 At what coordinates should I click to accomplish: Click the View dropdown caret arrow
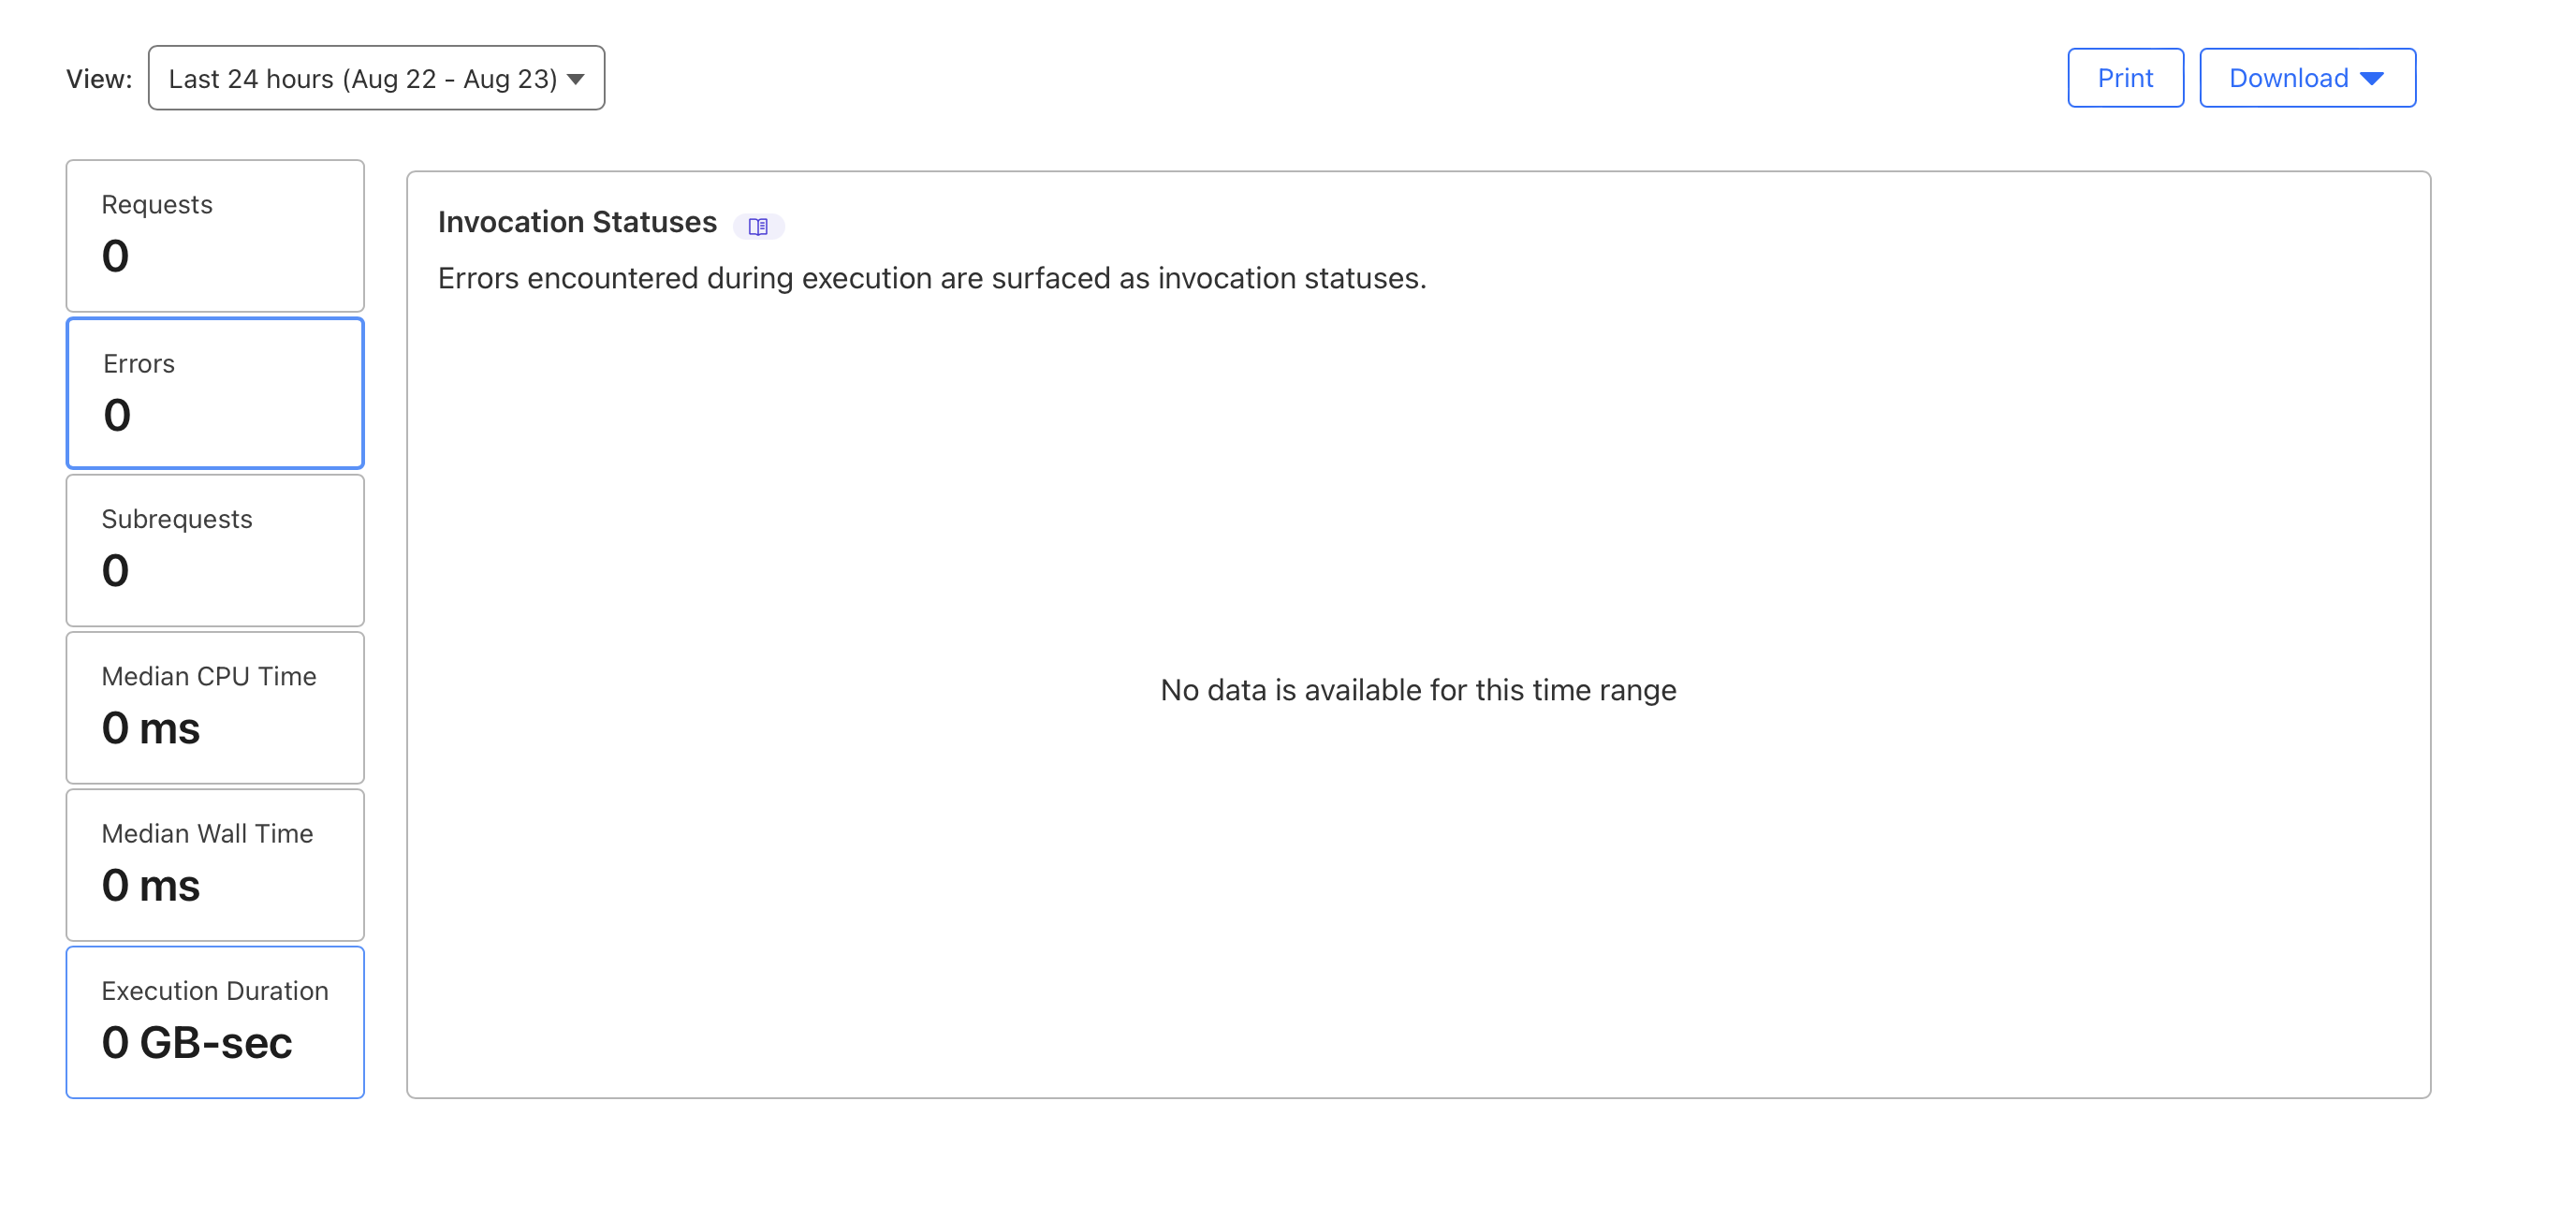575,77
